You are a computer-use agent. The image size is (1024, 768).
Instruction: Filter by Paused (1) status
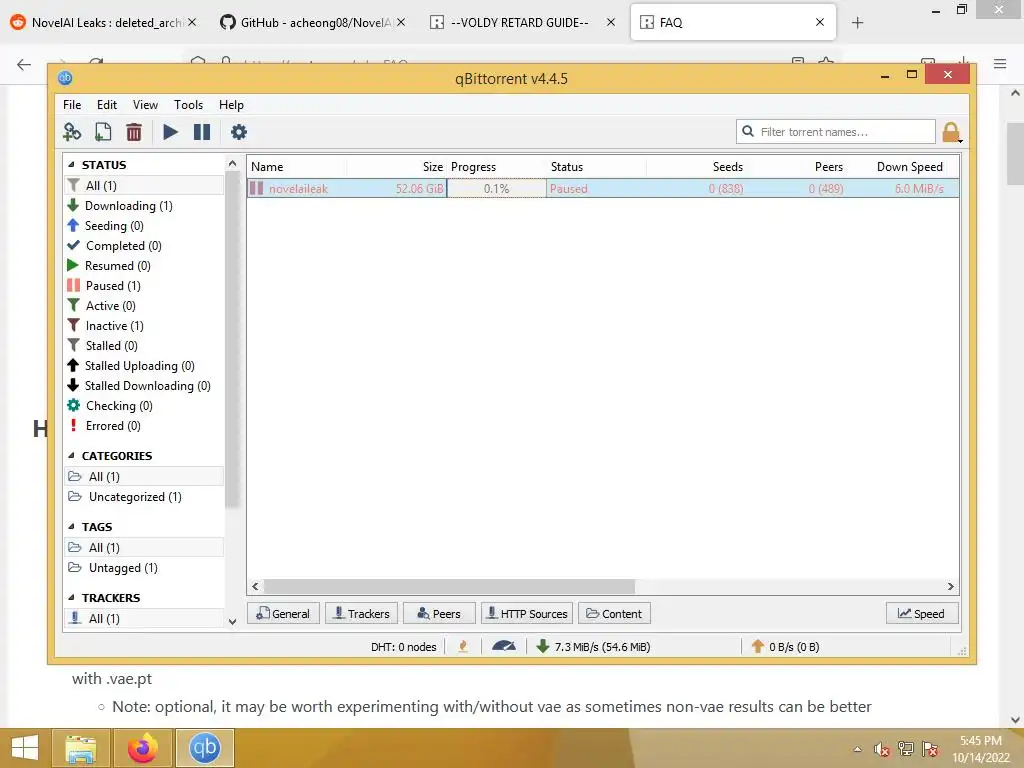pyautogui.click(x=144, y=285)
